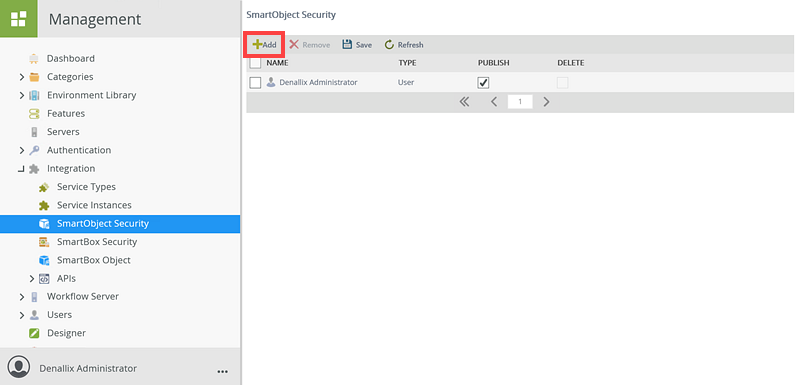
Task: Open Dashboard in the navigation tree
Action: [x=71, y=59]
